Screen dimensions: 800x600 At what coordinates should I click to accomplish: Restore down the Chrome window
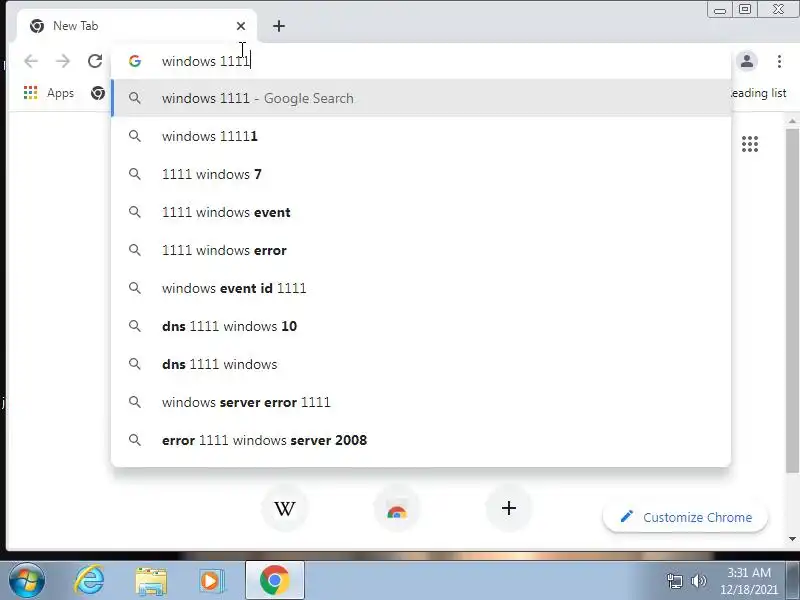(745, 10)
